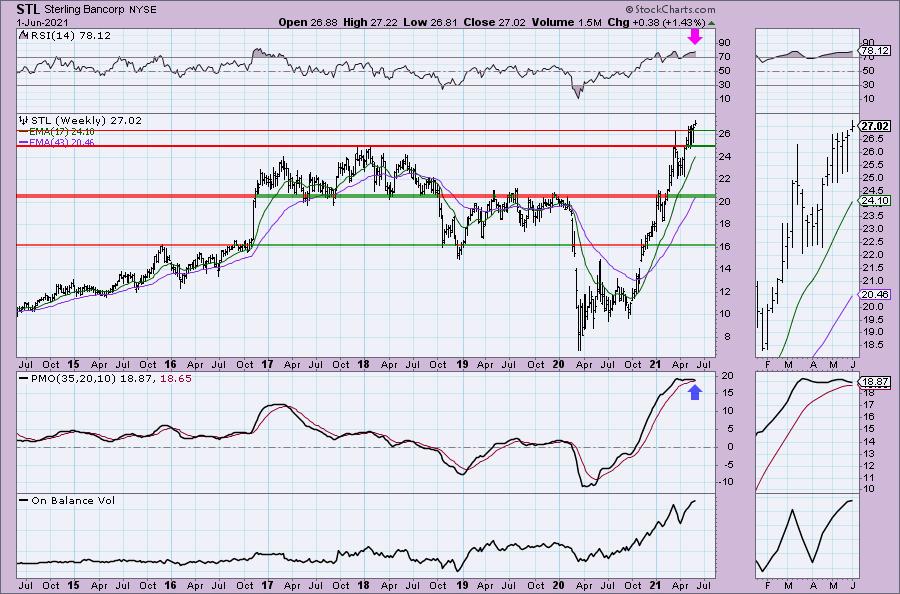
Task: Click the boxed 24.10 EMA tag at right
Action: click(x=875, y=201)
